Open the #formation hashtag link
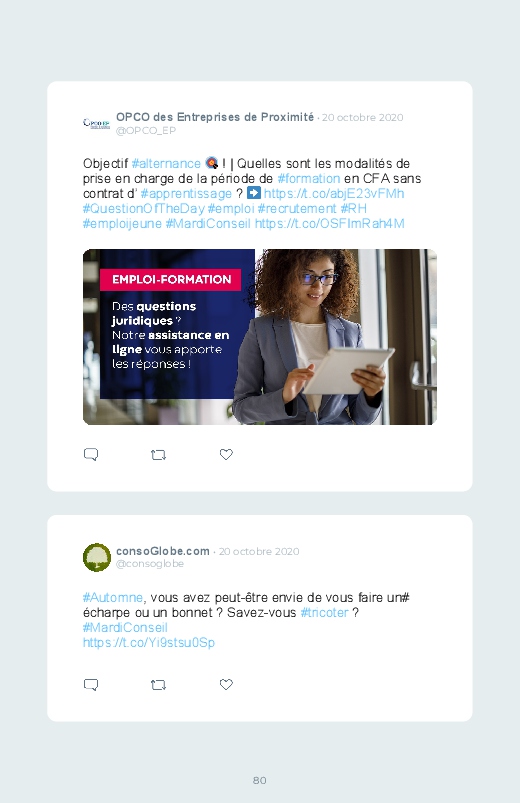Viewport: 520px width, 803px height. tap(308, 178)
